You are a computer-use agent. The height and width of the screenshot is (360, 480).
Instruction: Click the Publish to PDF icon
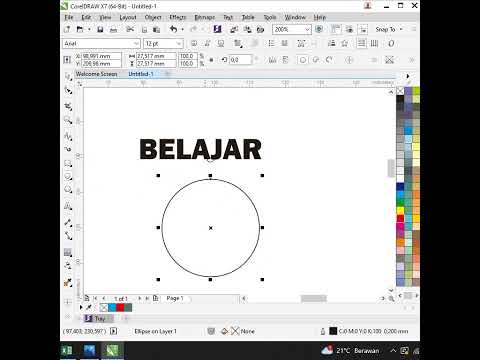(260, 29)
